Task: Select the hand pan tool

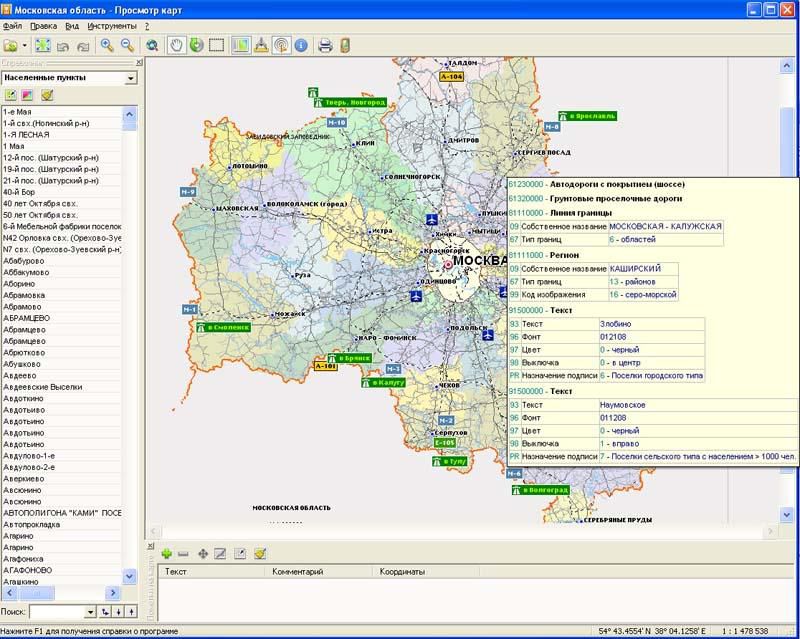Action: click(177, 45)
